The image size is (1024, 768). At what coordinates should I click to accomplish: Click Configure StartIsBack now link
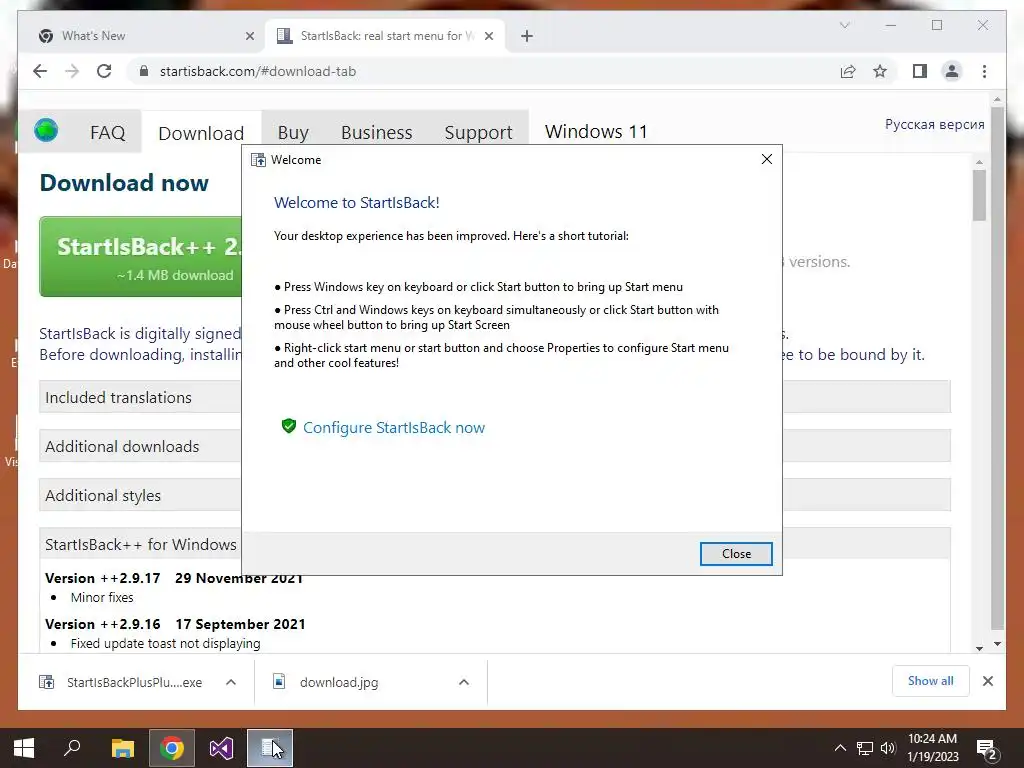pyautogui.click(x=394, y=428)
